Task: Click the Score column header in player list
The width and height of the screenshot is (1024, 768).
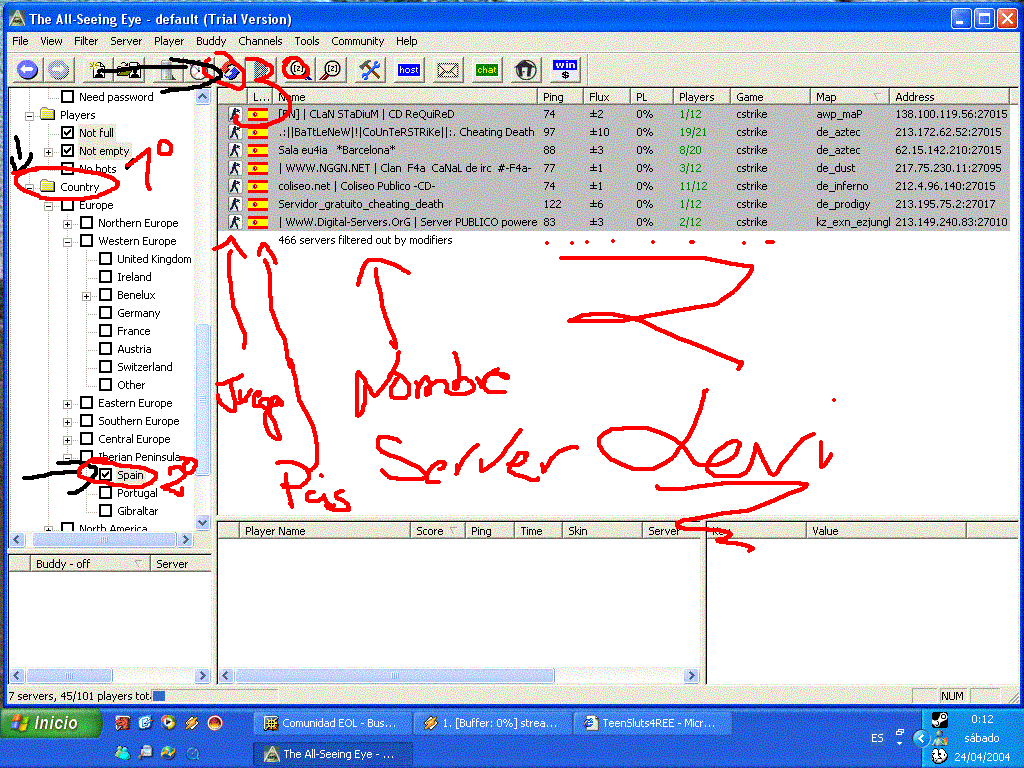Action: 437,531
